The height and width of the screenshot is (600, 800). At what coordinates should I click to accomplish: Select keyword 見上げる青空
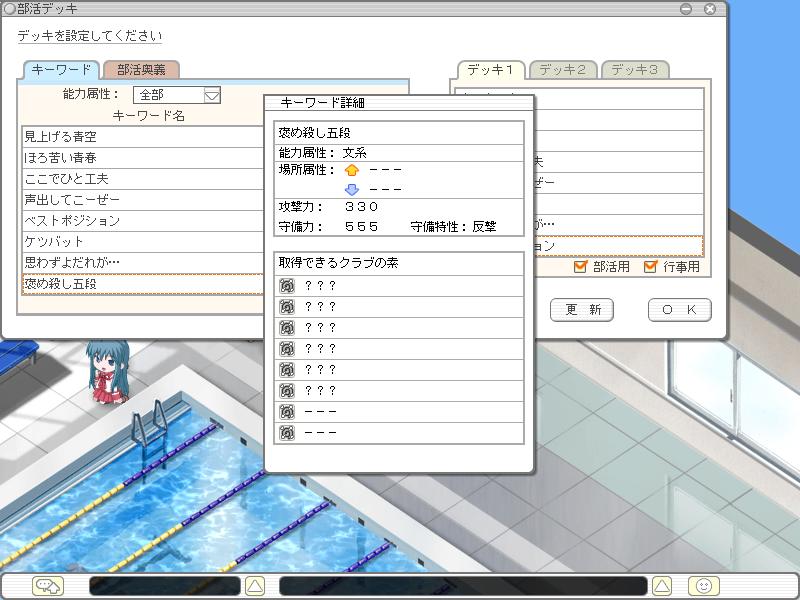coord(143,137)
